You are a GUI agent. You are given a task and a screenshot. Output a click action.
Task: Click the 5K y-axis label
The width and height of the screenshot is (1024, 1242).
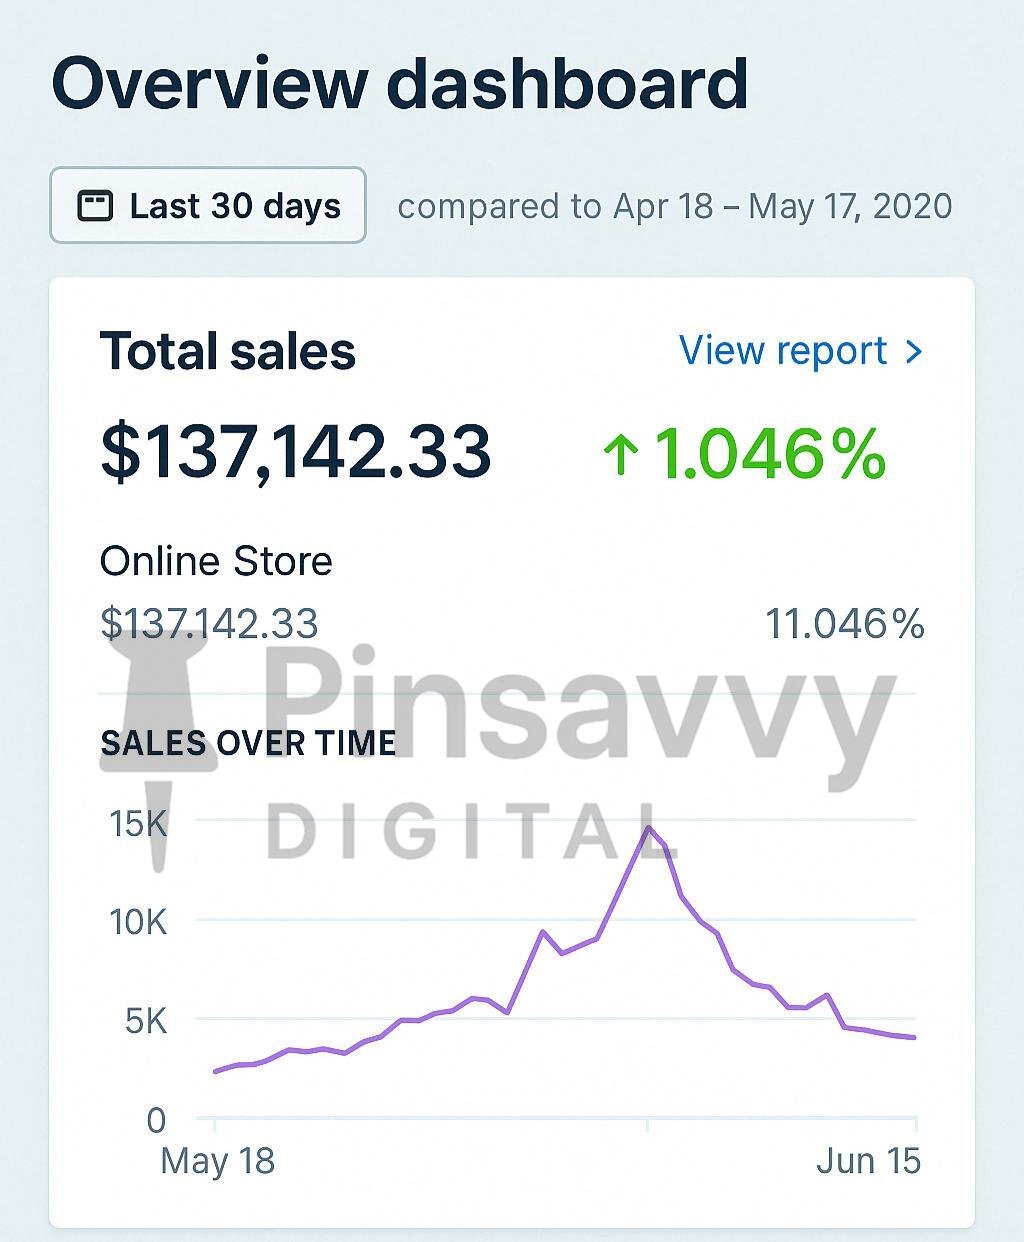(x=146, y=1021)
